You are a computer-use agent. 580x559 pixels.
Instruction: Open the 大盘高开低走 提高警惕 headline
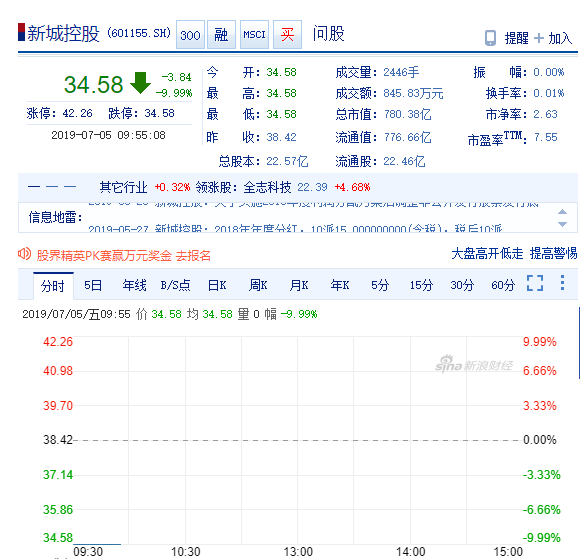pos(514,253)
